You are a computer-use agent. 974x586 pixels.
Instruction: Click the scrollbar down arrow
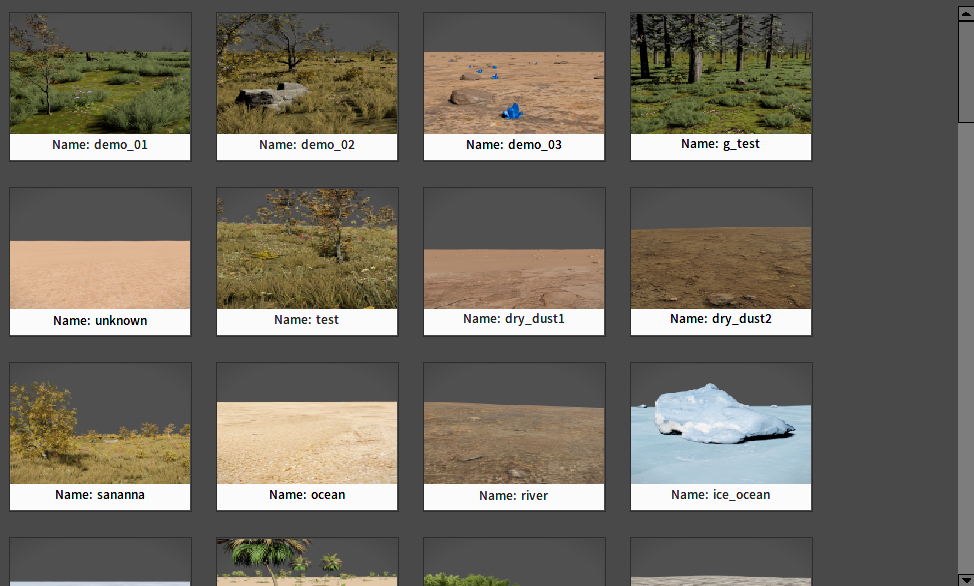click(967, 579)
